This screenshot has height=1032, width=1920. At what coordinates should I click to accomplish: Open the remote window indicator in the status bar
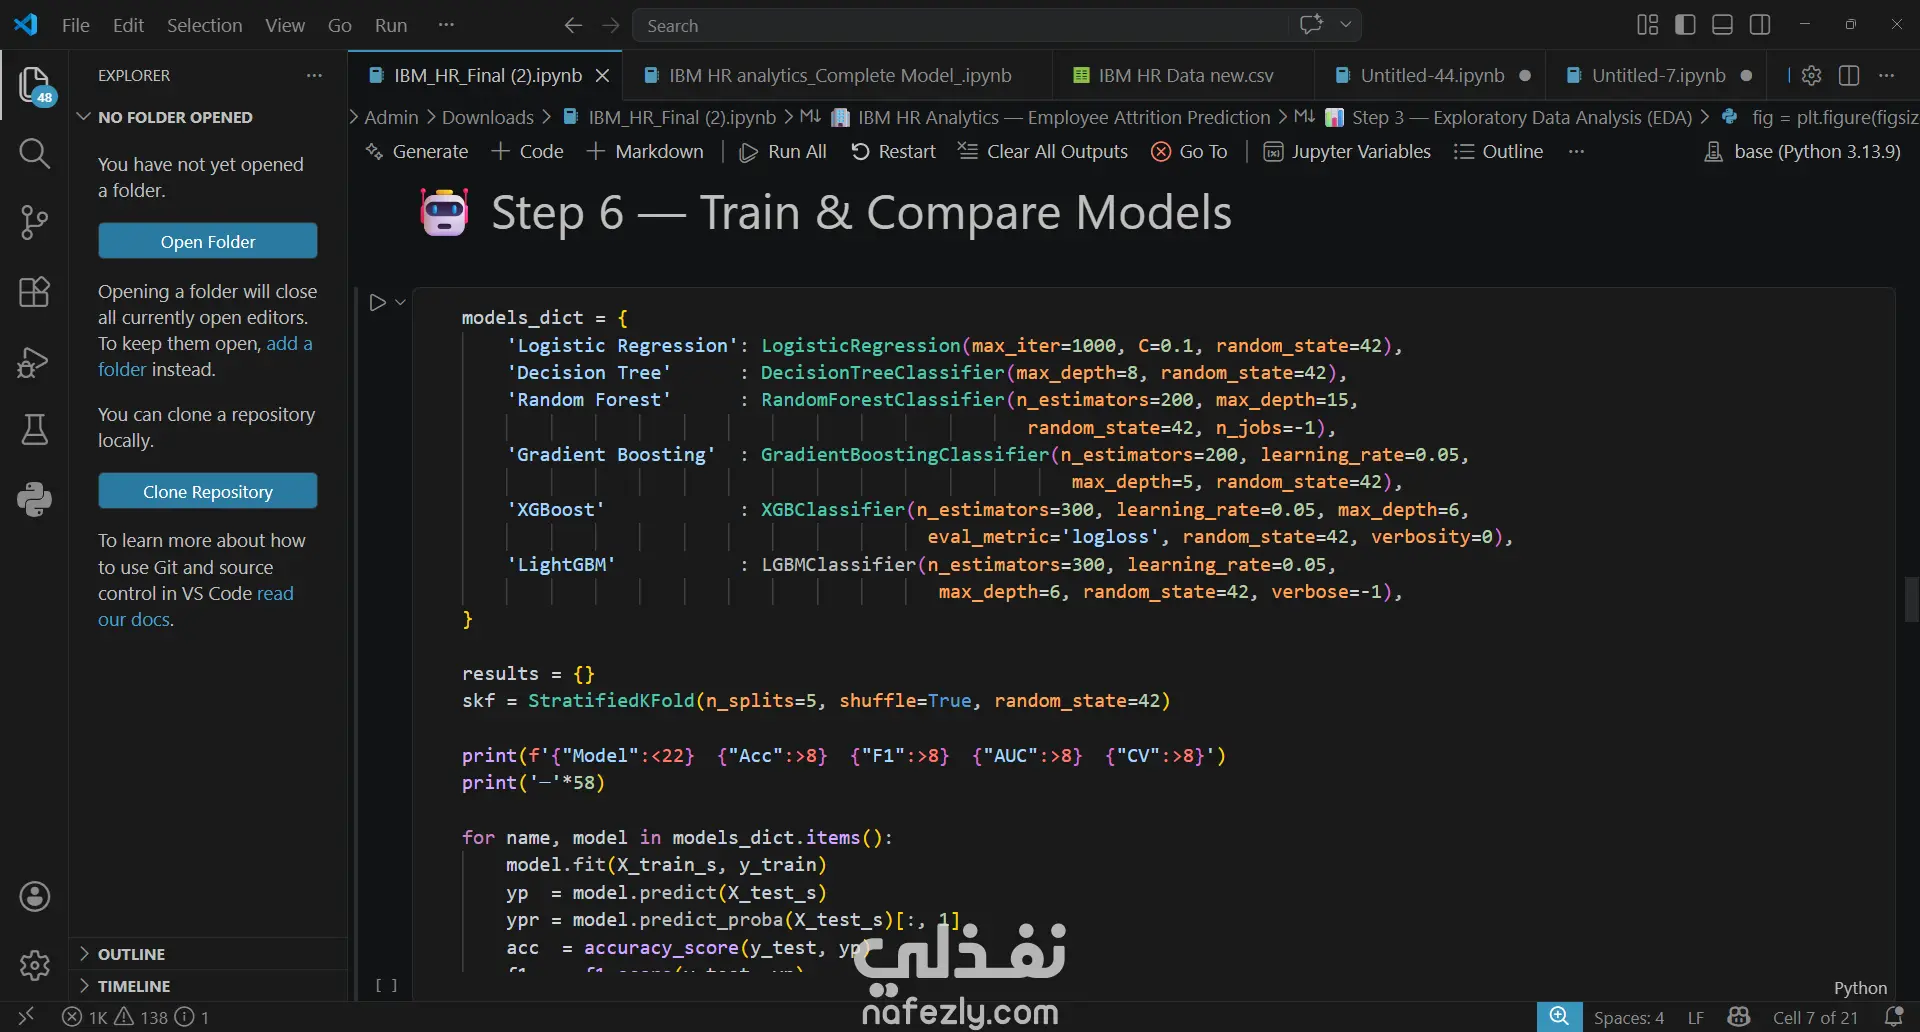point(26,1017)
